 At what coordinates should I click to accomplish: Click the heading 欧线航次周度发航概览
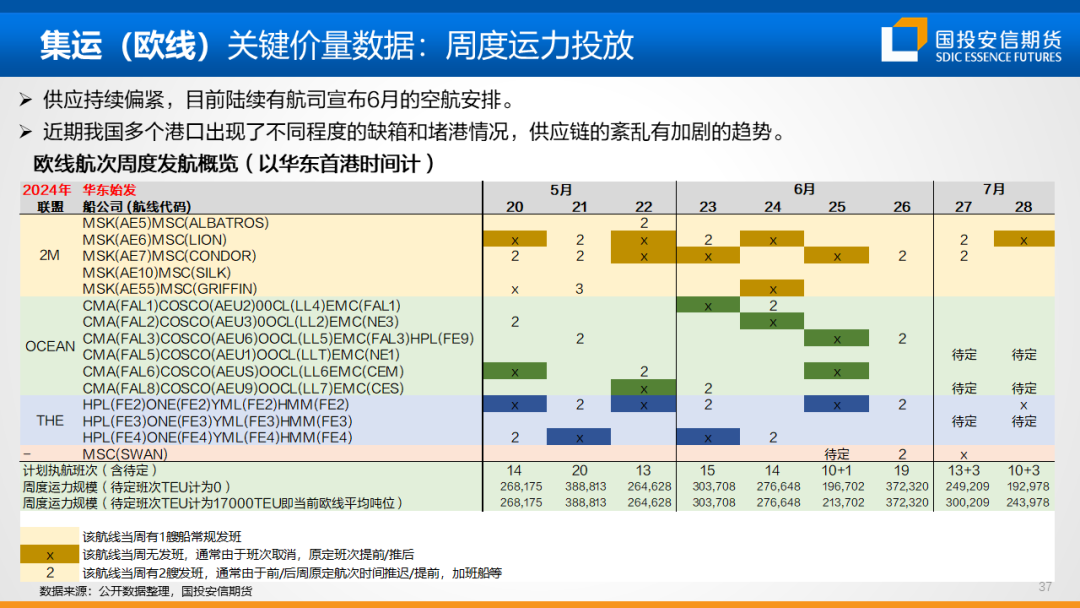point(234,164)
